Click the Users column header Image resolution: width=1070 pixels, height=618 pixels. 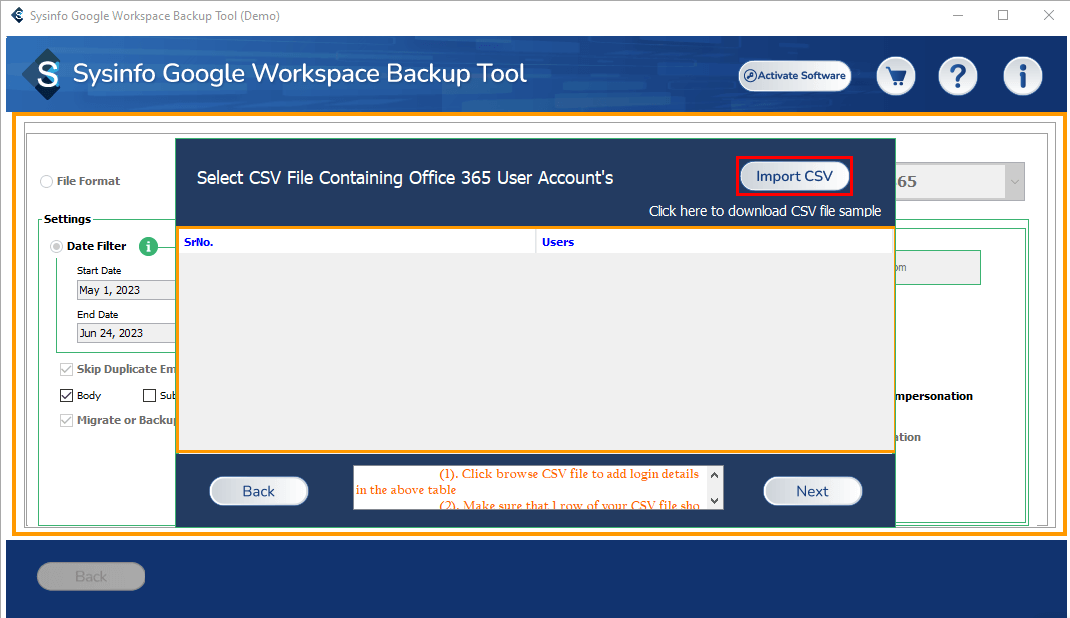pyautogui.click(x=714, y=242)
